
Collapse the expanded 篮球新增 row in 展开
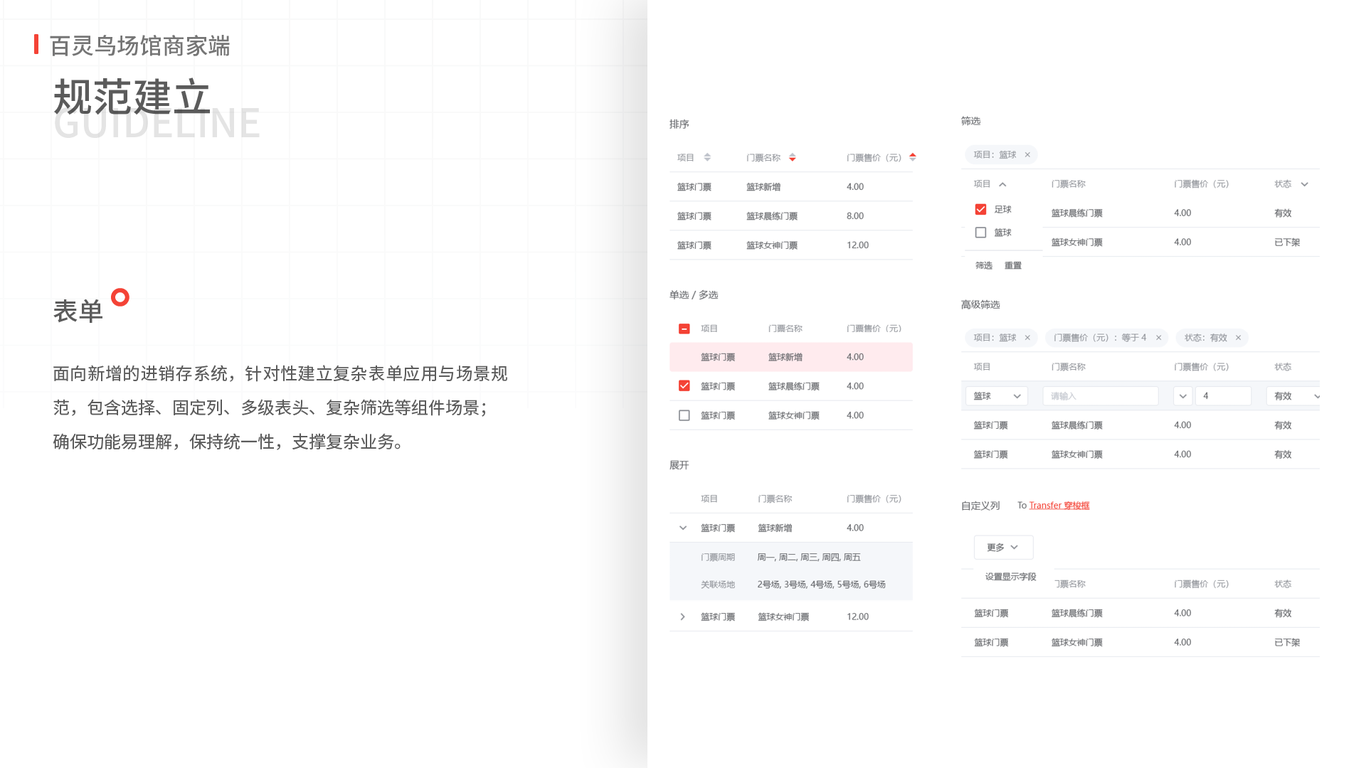click(683, 528)
